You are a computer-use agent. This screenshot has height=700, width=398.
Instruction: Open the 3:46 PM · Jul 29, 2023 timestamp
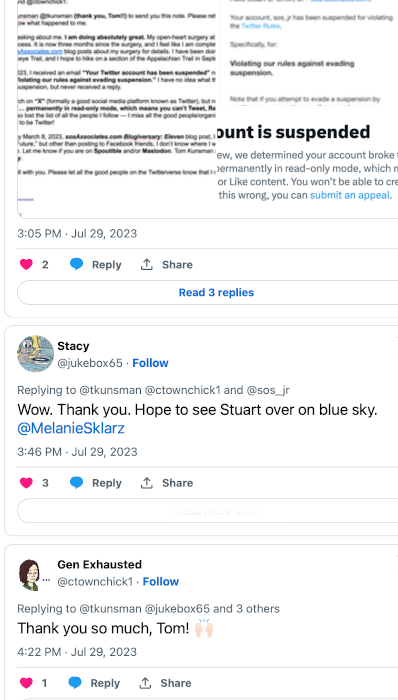pyautogui.click(x=77, y=452)
